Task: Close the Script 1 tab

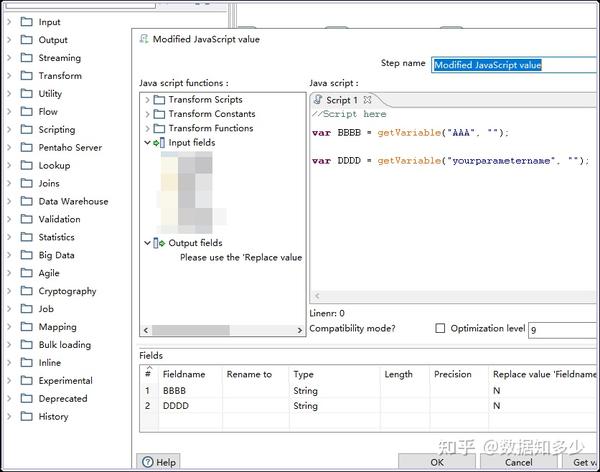Action: pos(367,100)
